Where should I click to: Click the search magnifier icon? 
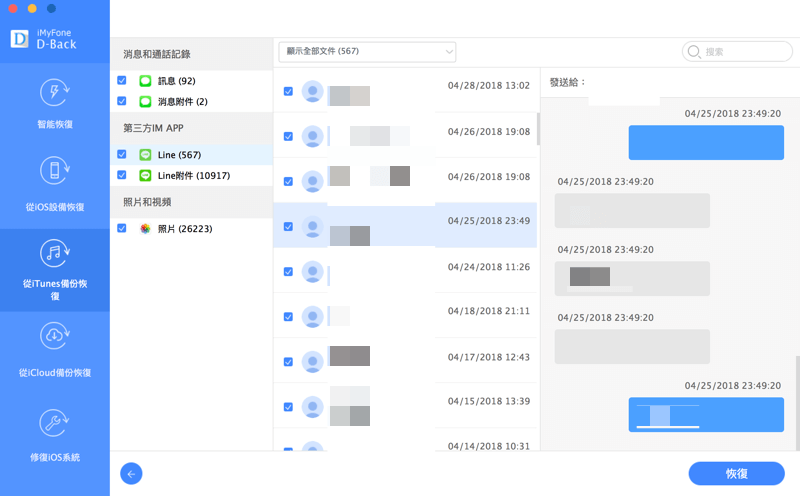coord(694,51)
